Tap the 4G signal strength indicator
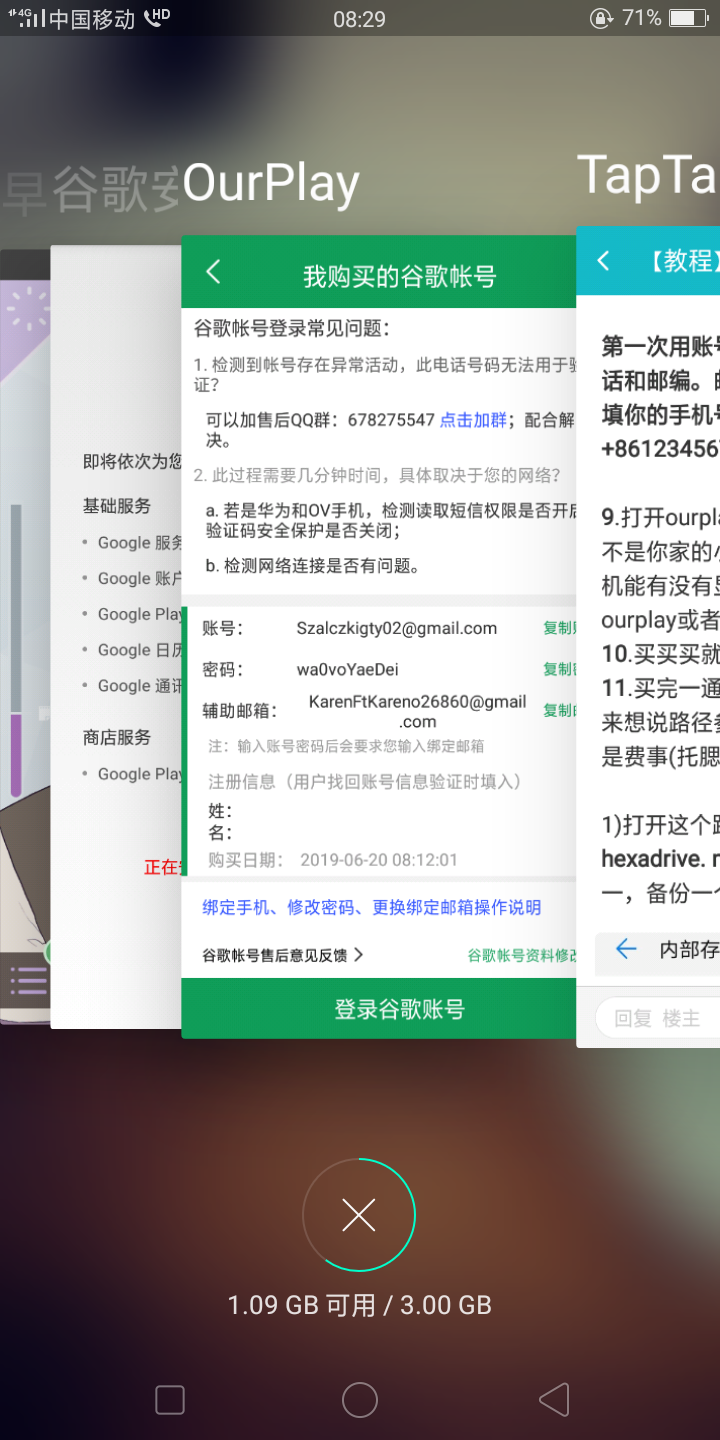Viewport: 720px width, 1440px height. coord(25,18)
